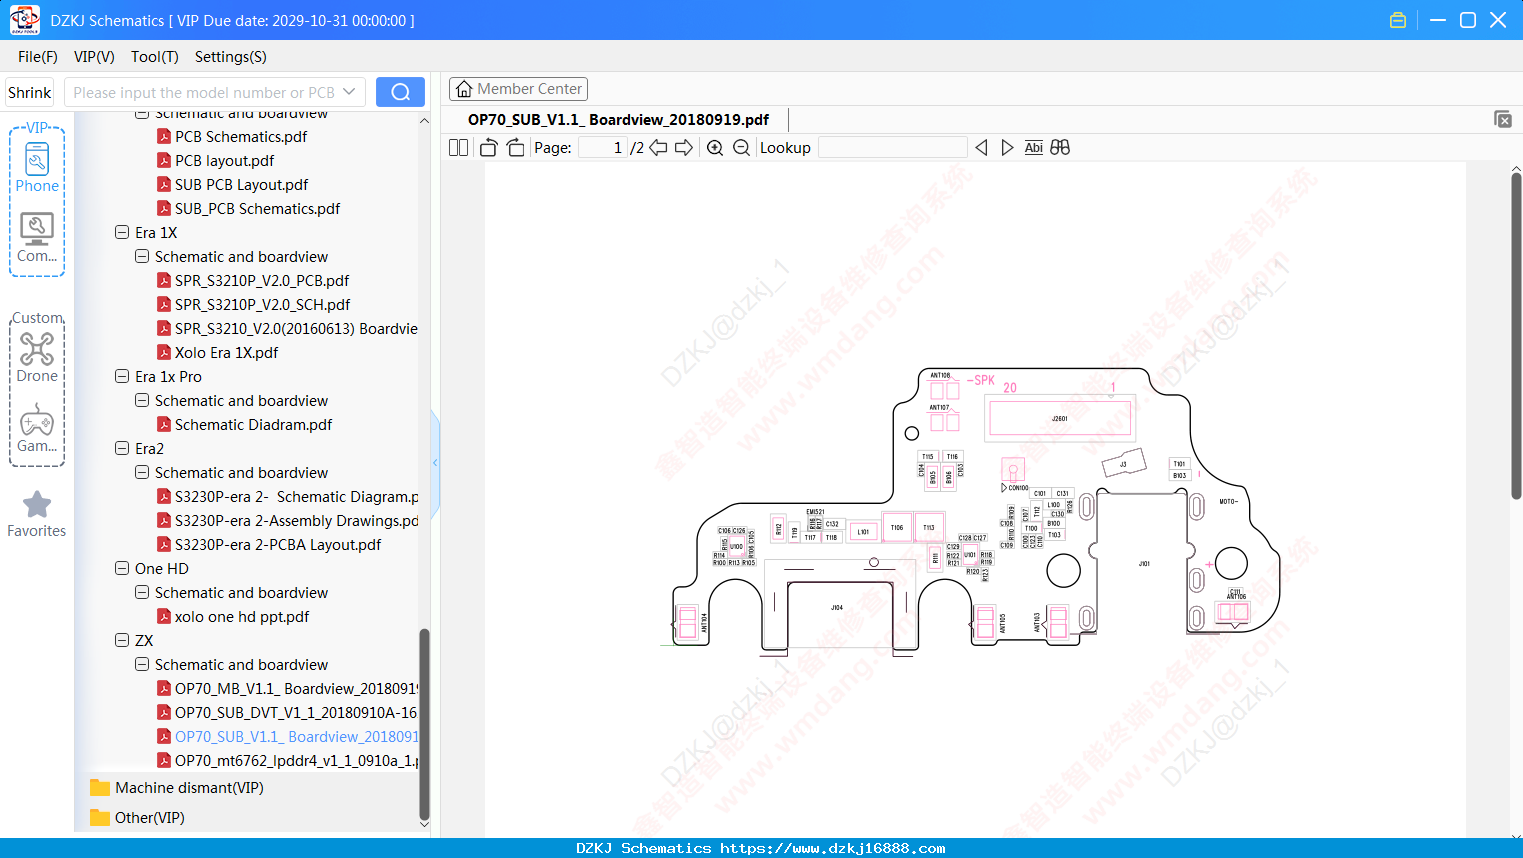Collapse the ZX tree node
Viewport: 1523px width, 858px height.
coord(122,641)
